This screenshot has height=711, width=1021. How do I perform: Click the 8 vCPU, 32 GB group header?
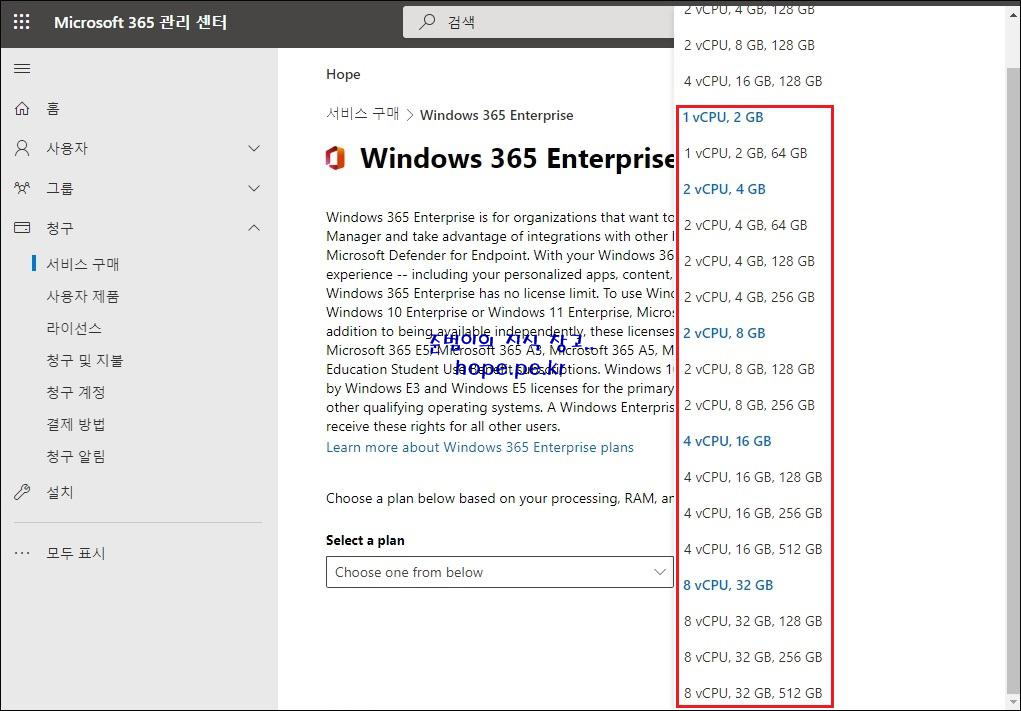729,585
